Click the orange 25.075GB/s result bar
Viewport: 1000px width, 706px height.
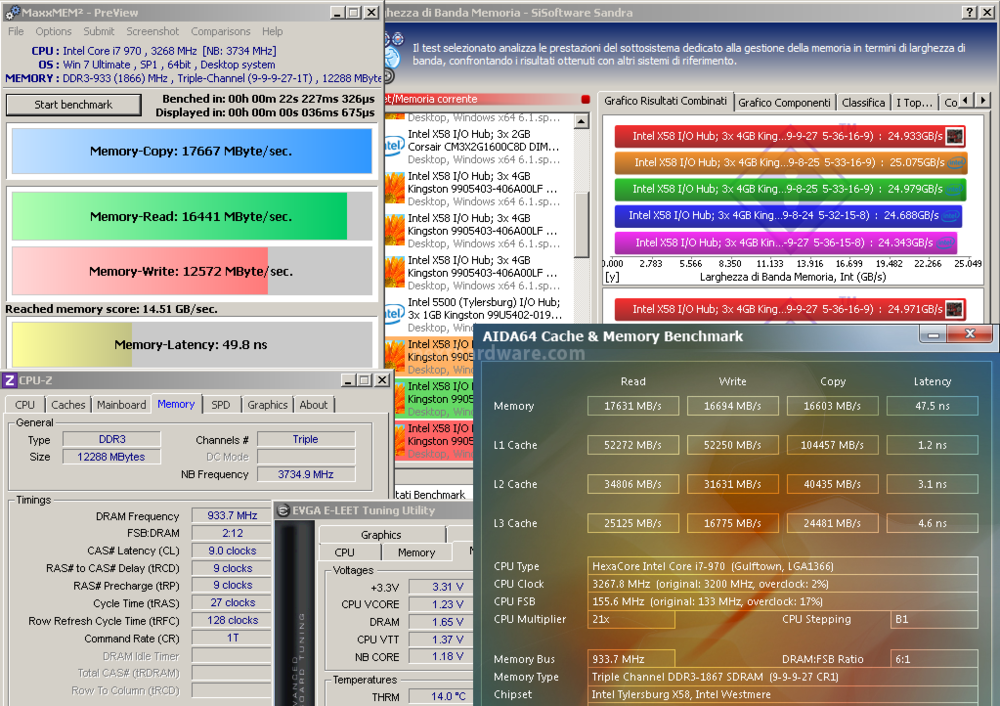(791, 163)
